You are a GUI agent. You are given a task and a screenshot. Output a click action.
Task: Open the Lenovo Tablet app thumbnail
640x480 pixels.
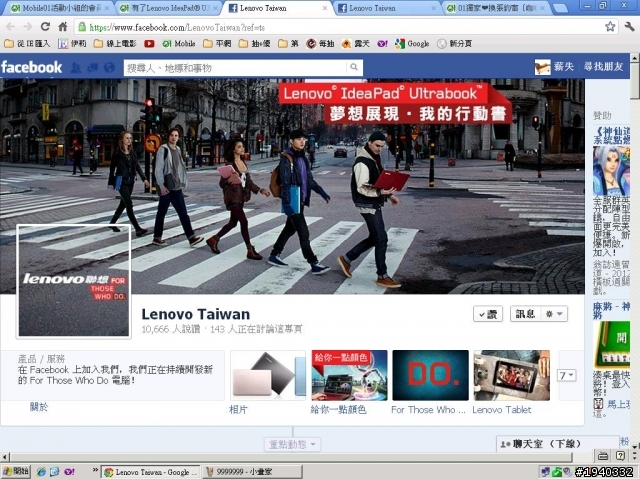click(x=511, y=375)
